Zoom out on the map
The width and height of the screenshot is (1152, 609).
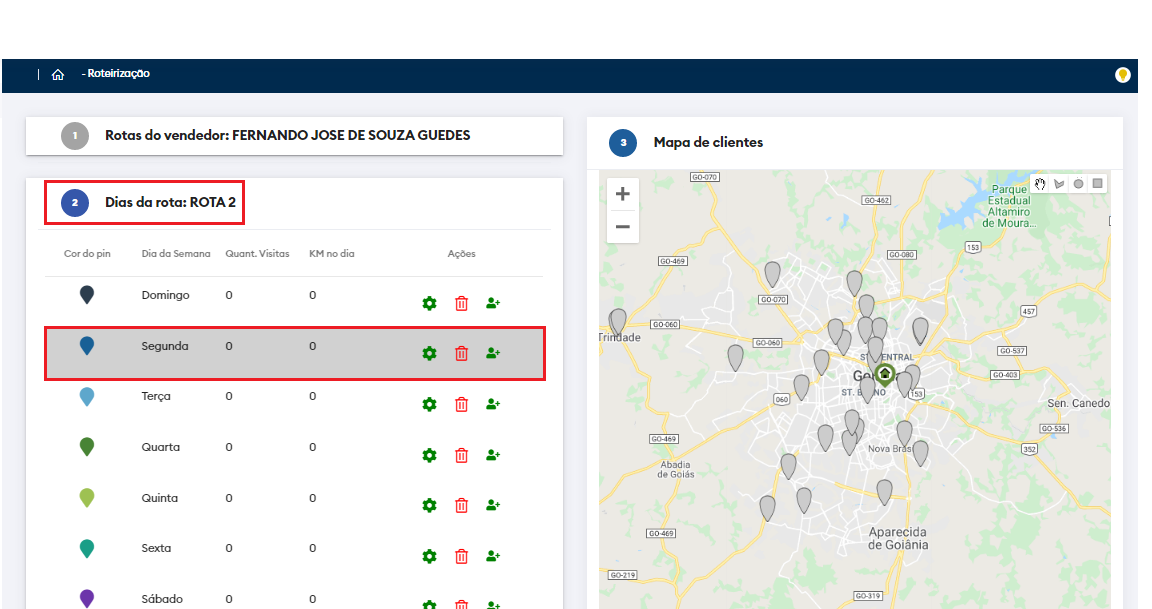coord(622,227)
